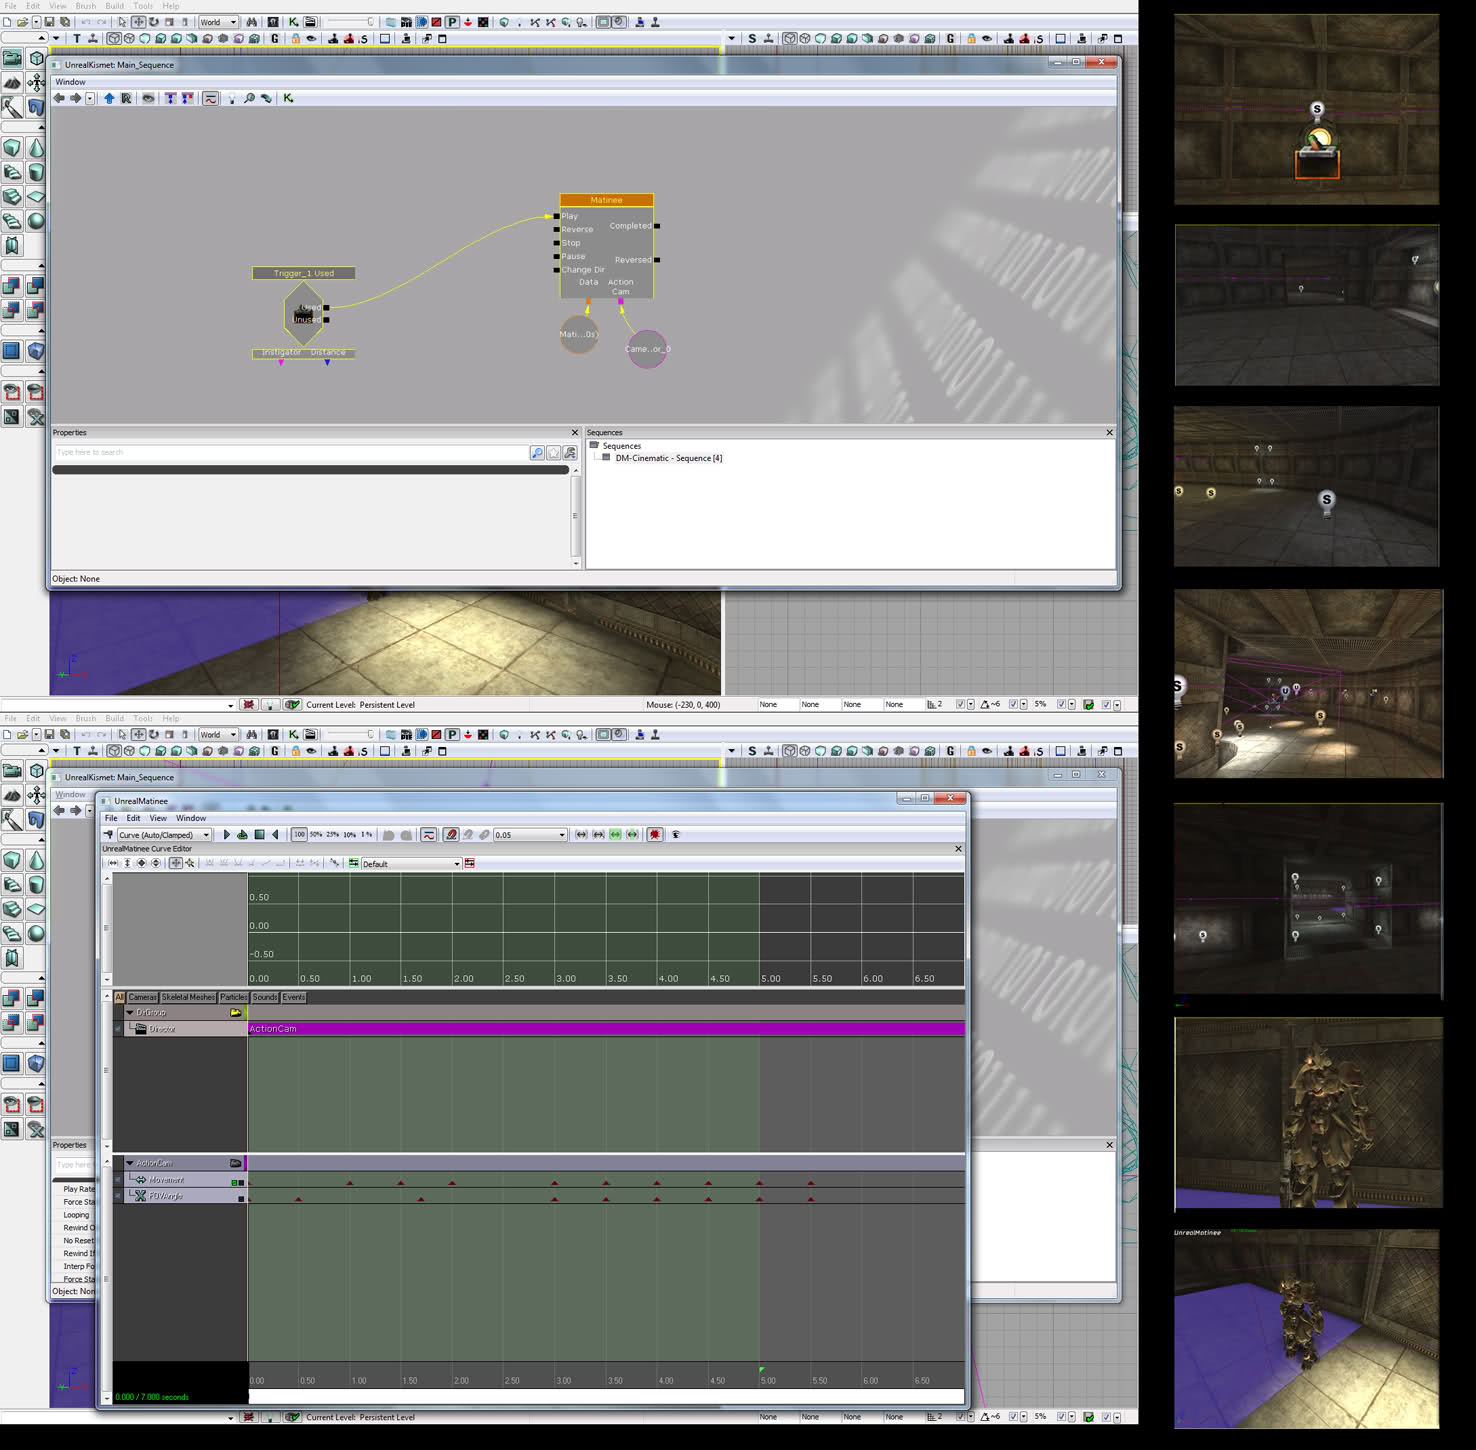Screen dimensions: 1476x1450
Task: Select pan mode icon in Curve Editor toolbar
Action: (176, 863)
